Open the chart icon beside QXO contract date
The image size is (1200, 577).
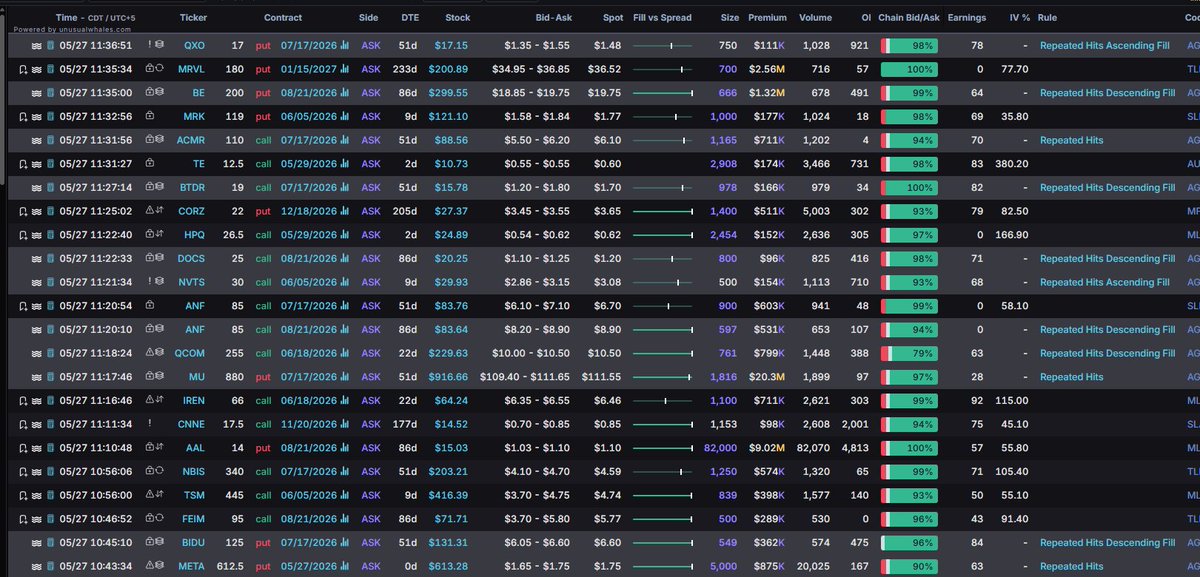(x=345, y=45)
